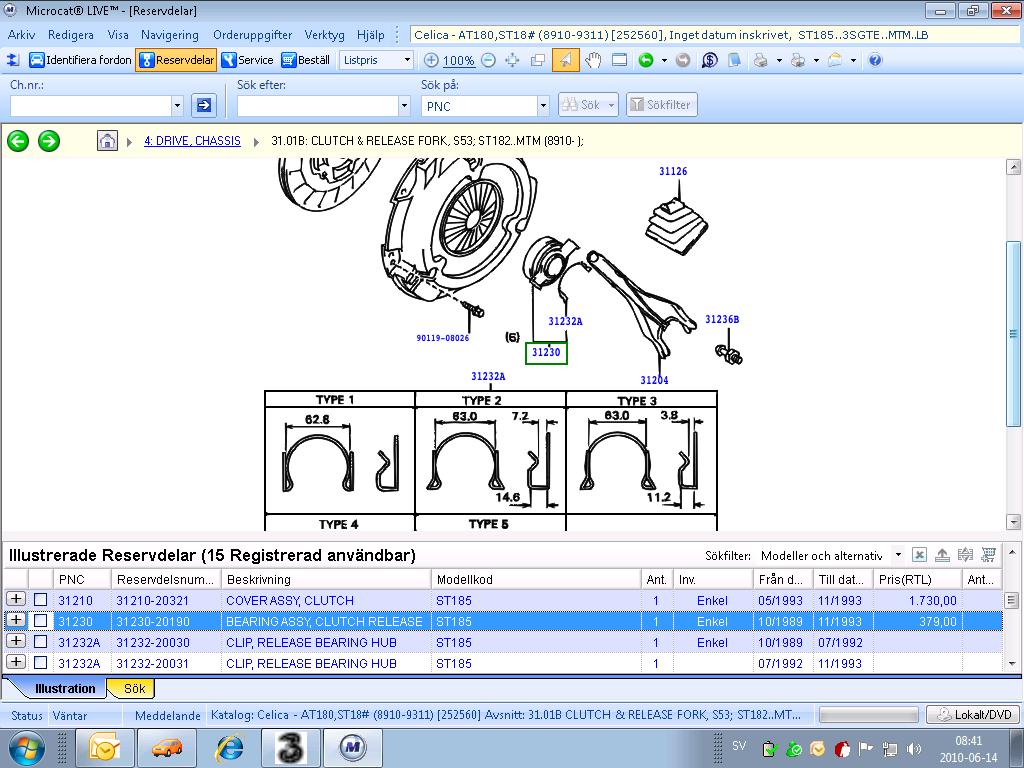Image resolution: width=1024 pixels, height=768 pixels.
Task: Click the upload arrow icon above table
Action: click(x=942, y=555)
